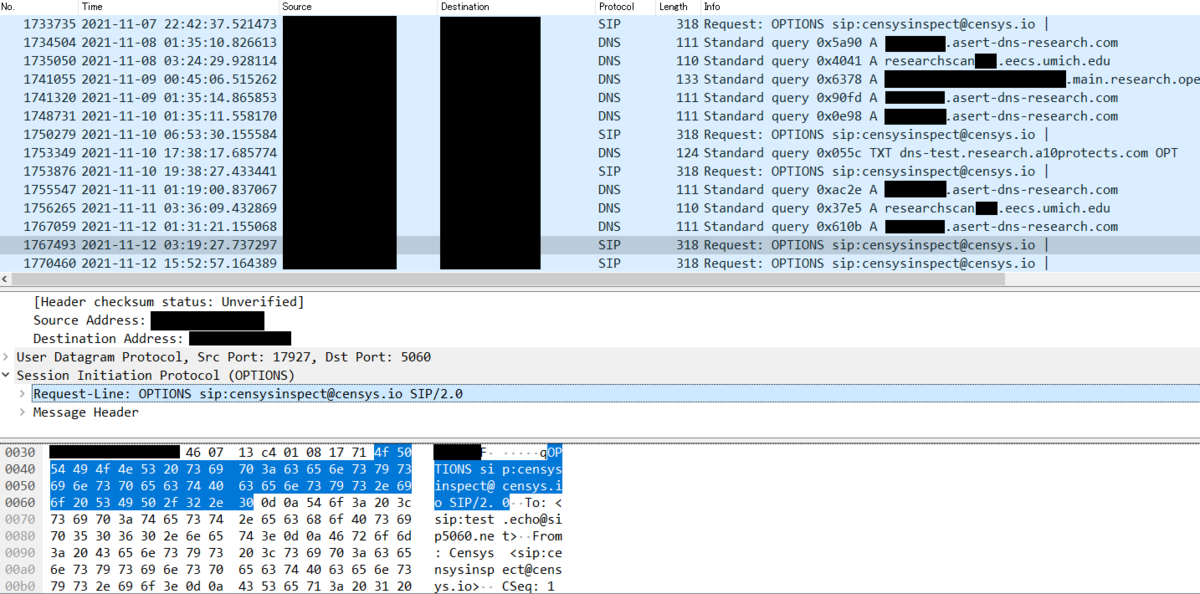Select packet 1753876 at 19:38:27.433441
The height and width of the screenshot is (594, 1200).
pyautogui.click(x=600, y=171)
